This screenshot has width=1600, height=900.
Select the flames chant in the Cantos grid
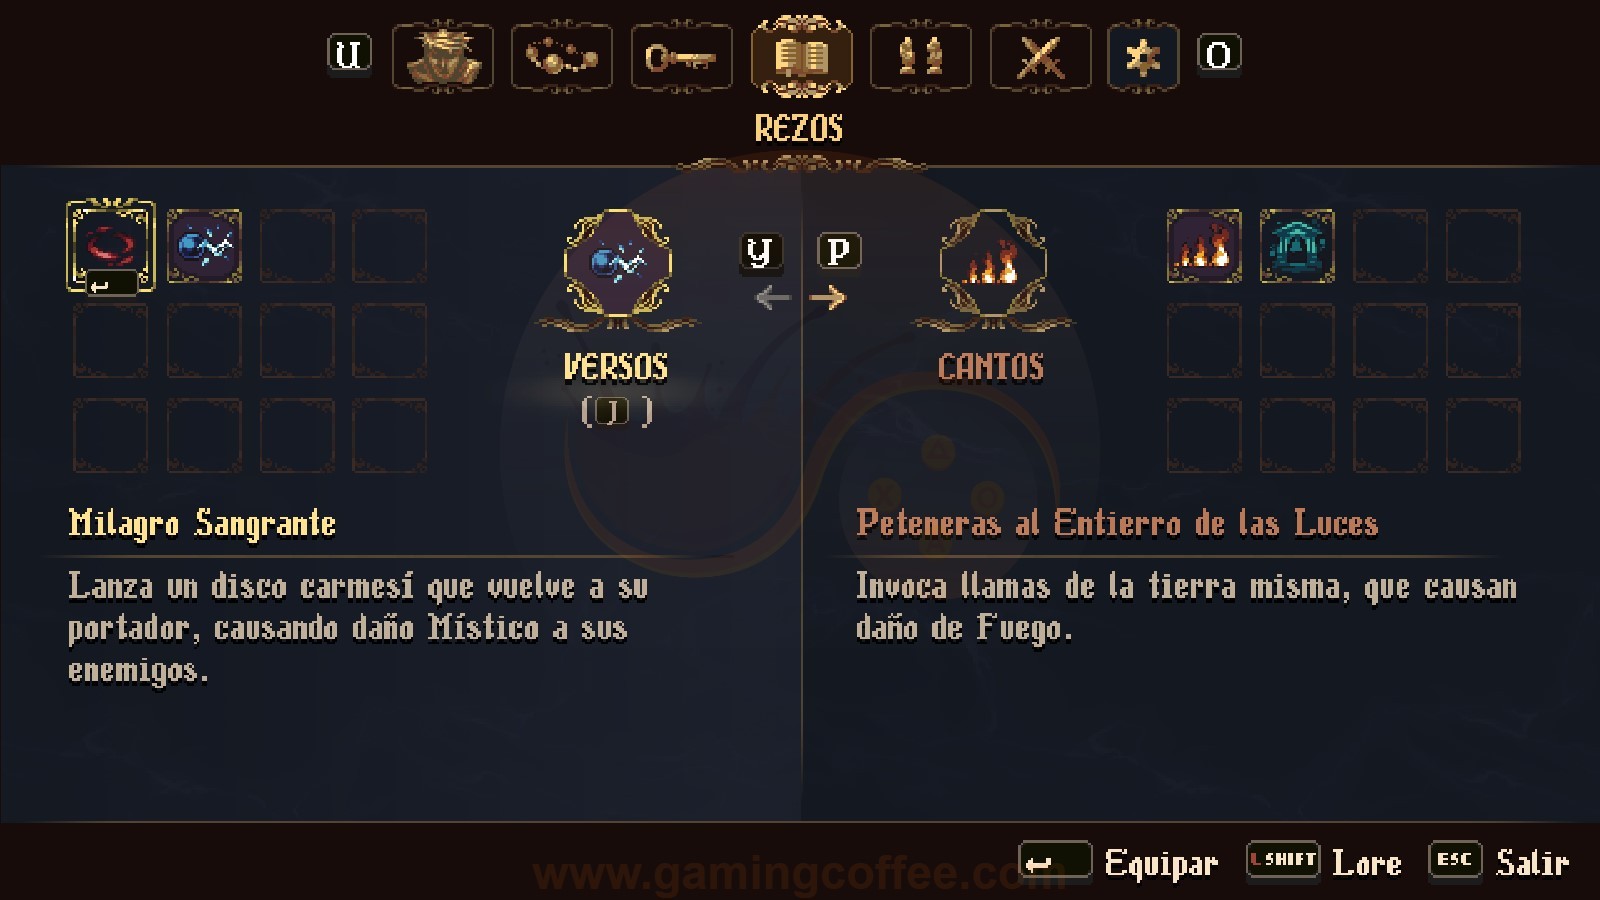click(x=1204, y=246)
